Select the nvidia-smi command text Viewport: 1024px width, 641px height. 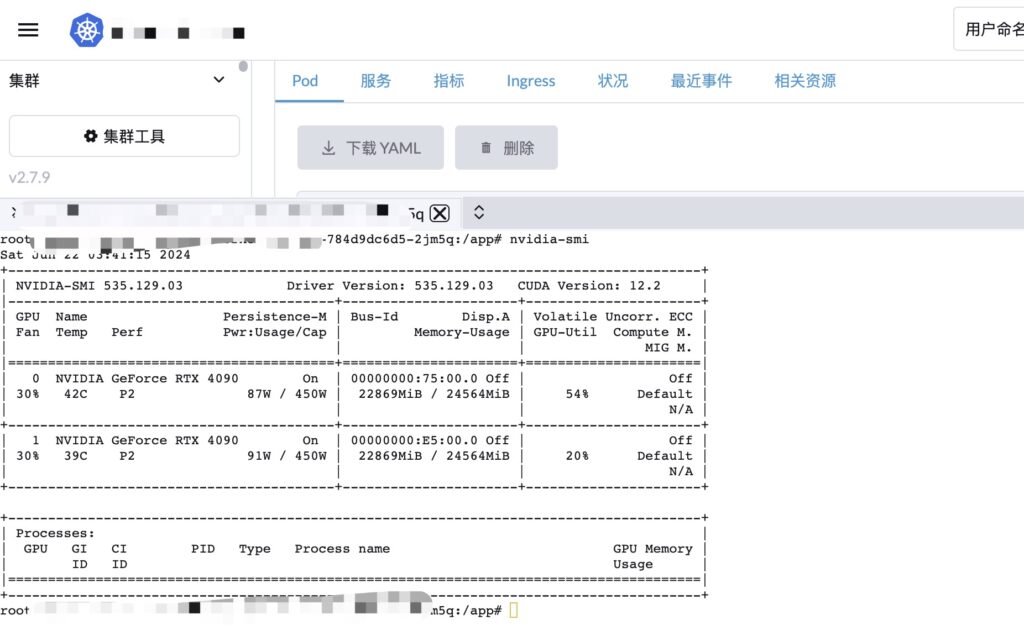click(549, 239)
